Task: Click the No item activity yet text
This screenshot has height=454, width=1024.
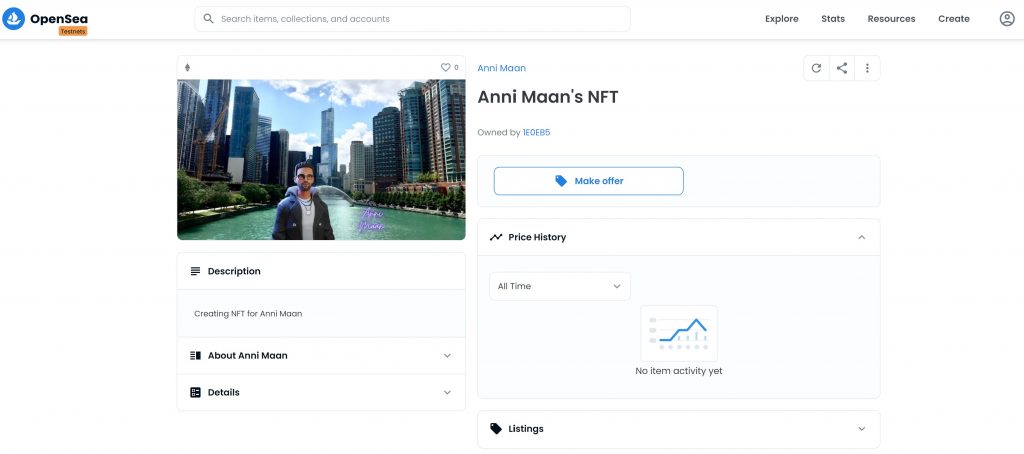Action: point(679,371)
